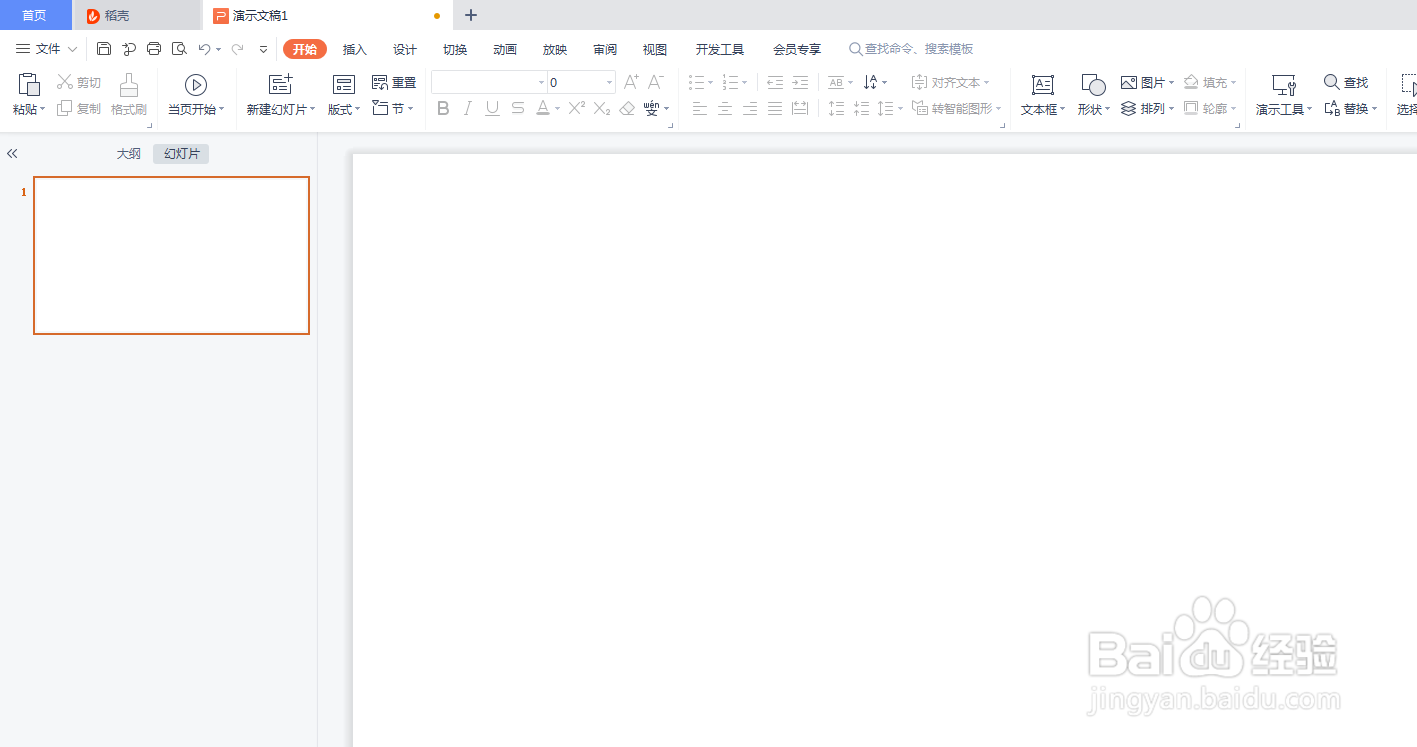This screenshot has width=1417, height=747.
Task: Click the Reset (重置) button
Action: pos(394,82)
